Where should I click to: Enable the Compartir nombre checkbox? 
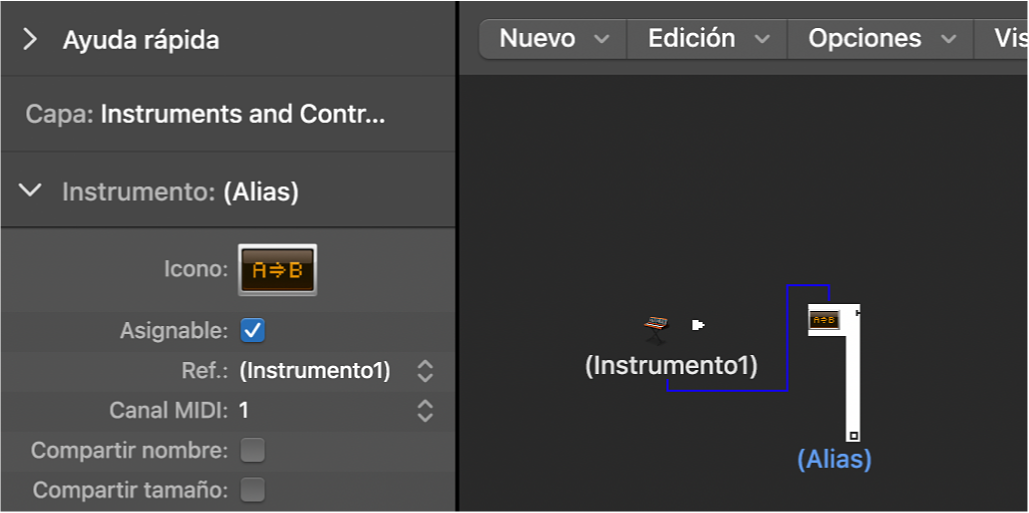pos(253,451)
